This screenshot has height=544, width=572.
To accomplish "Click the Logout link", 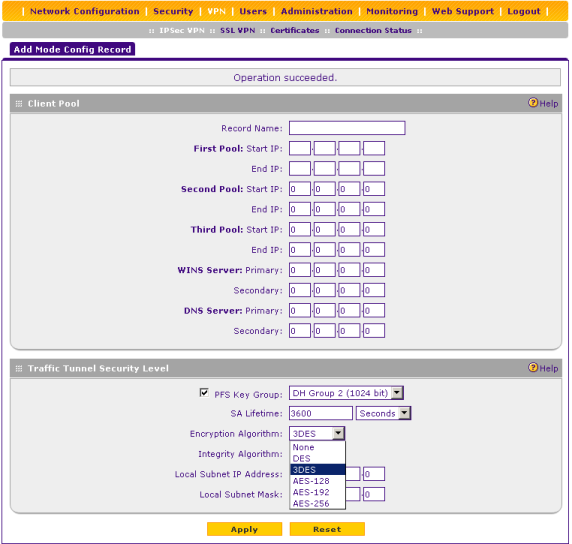I will click(x=523, y=11).
